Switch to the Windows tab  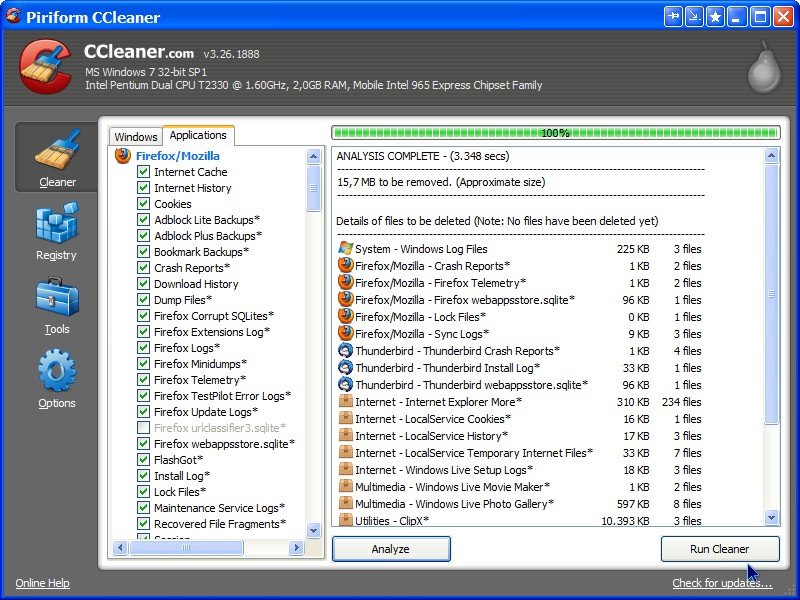coord(136,137)
